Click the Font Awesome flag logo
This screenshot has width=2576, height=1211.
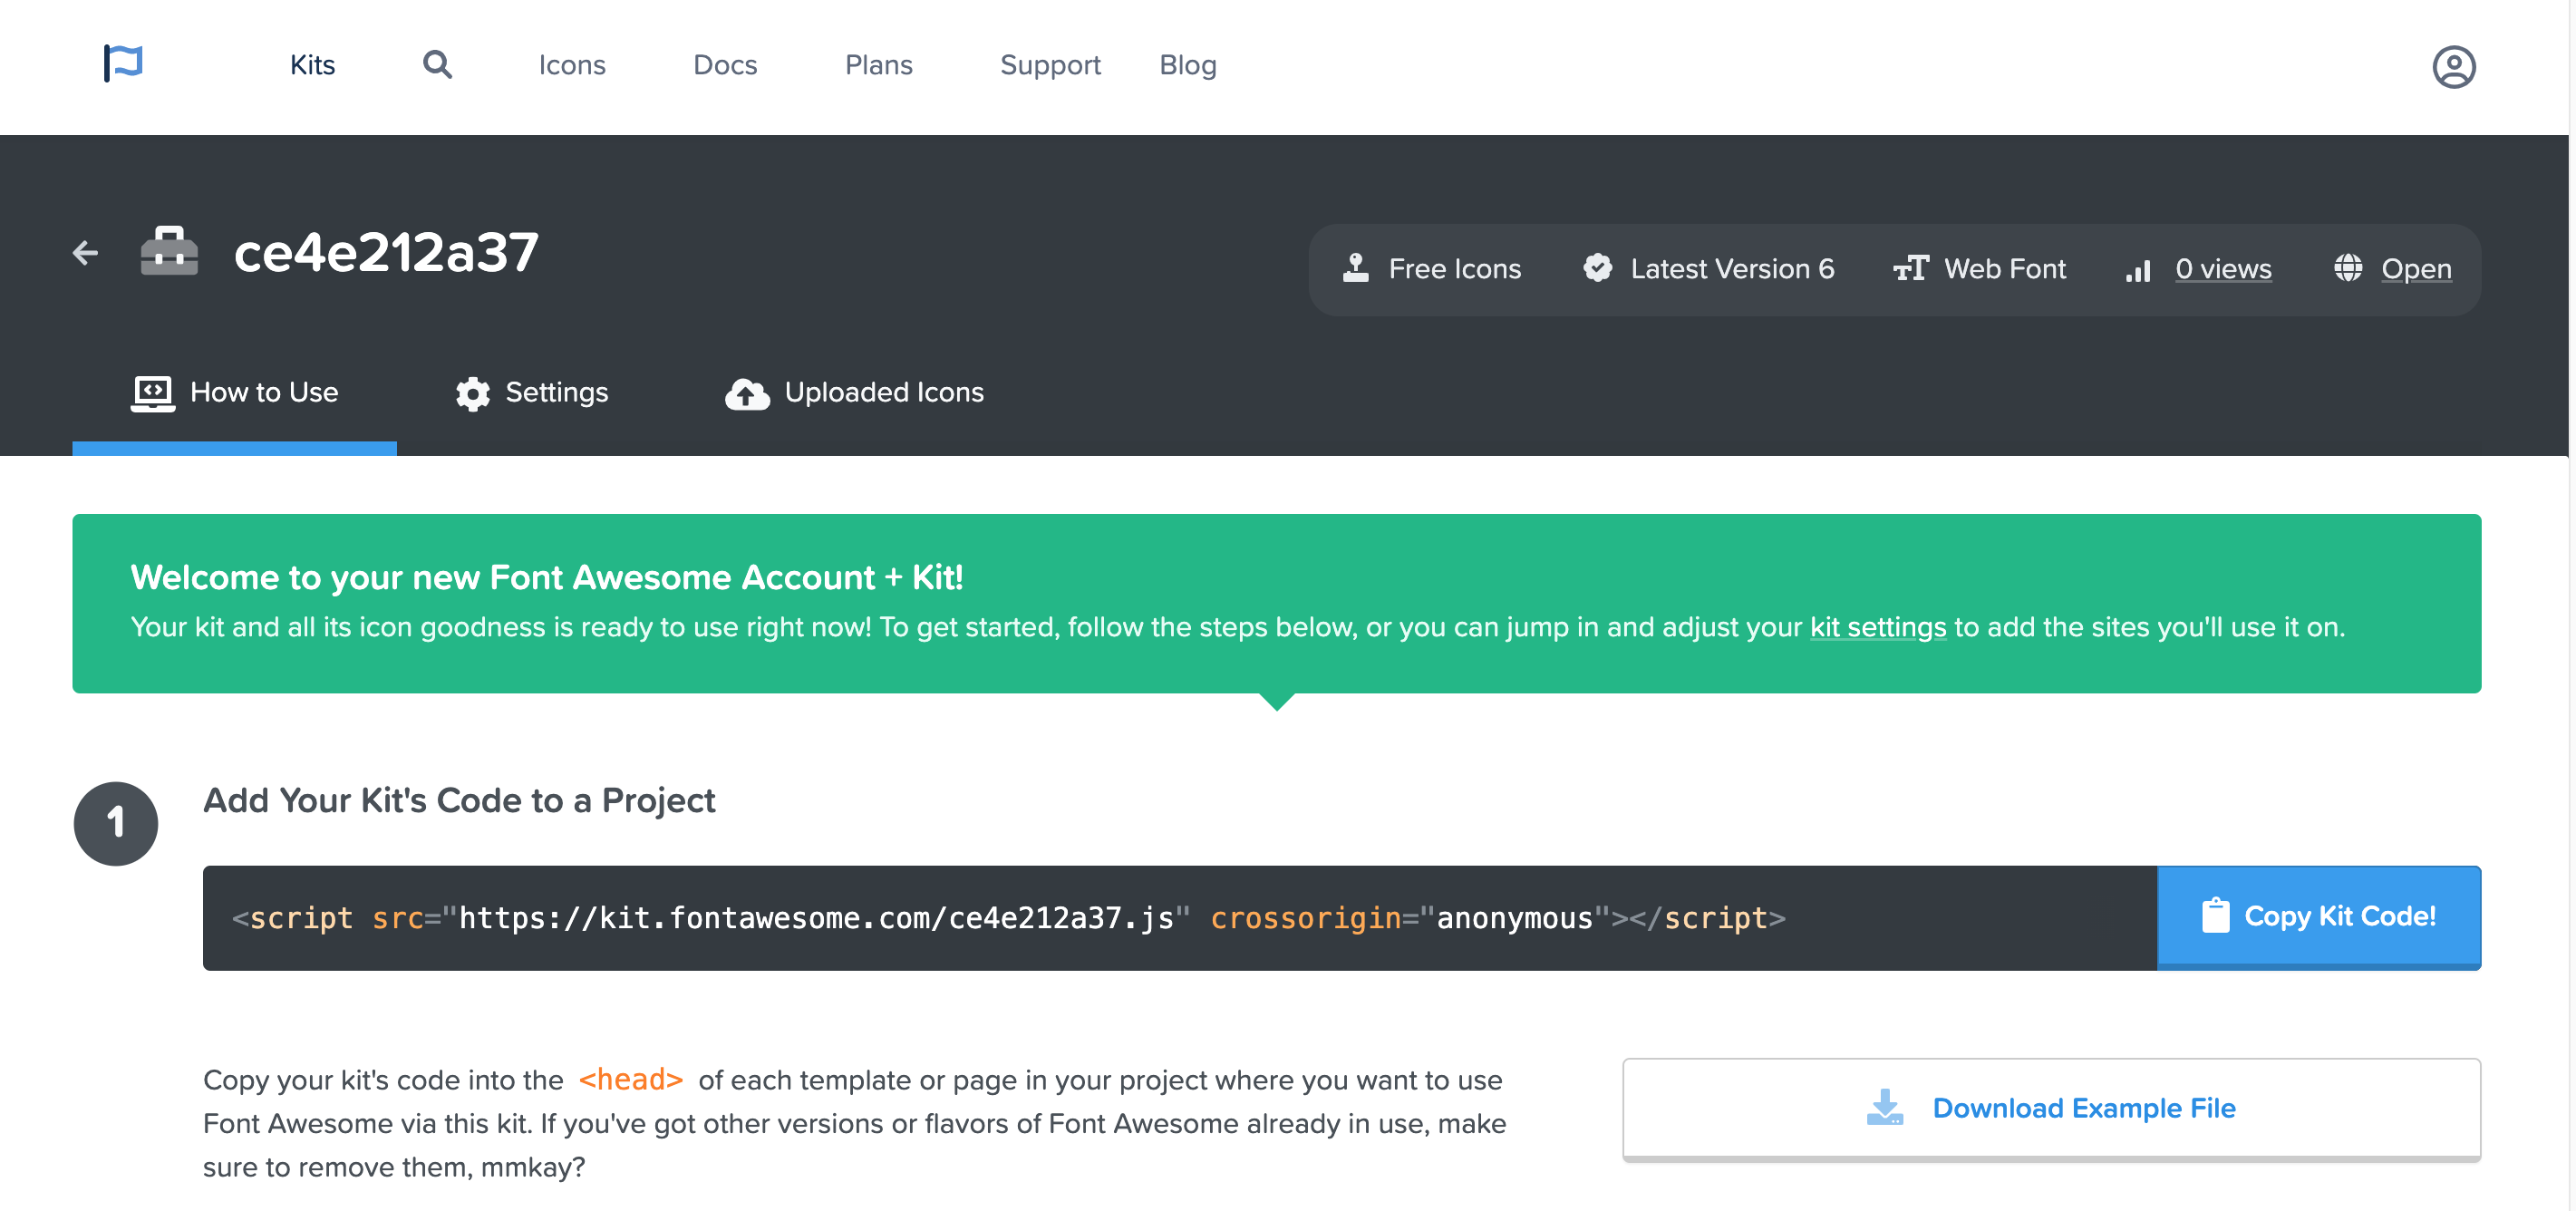coord(123,64)
